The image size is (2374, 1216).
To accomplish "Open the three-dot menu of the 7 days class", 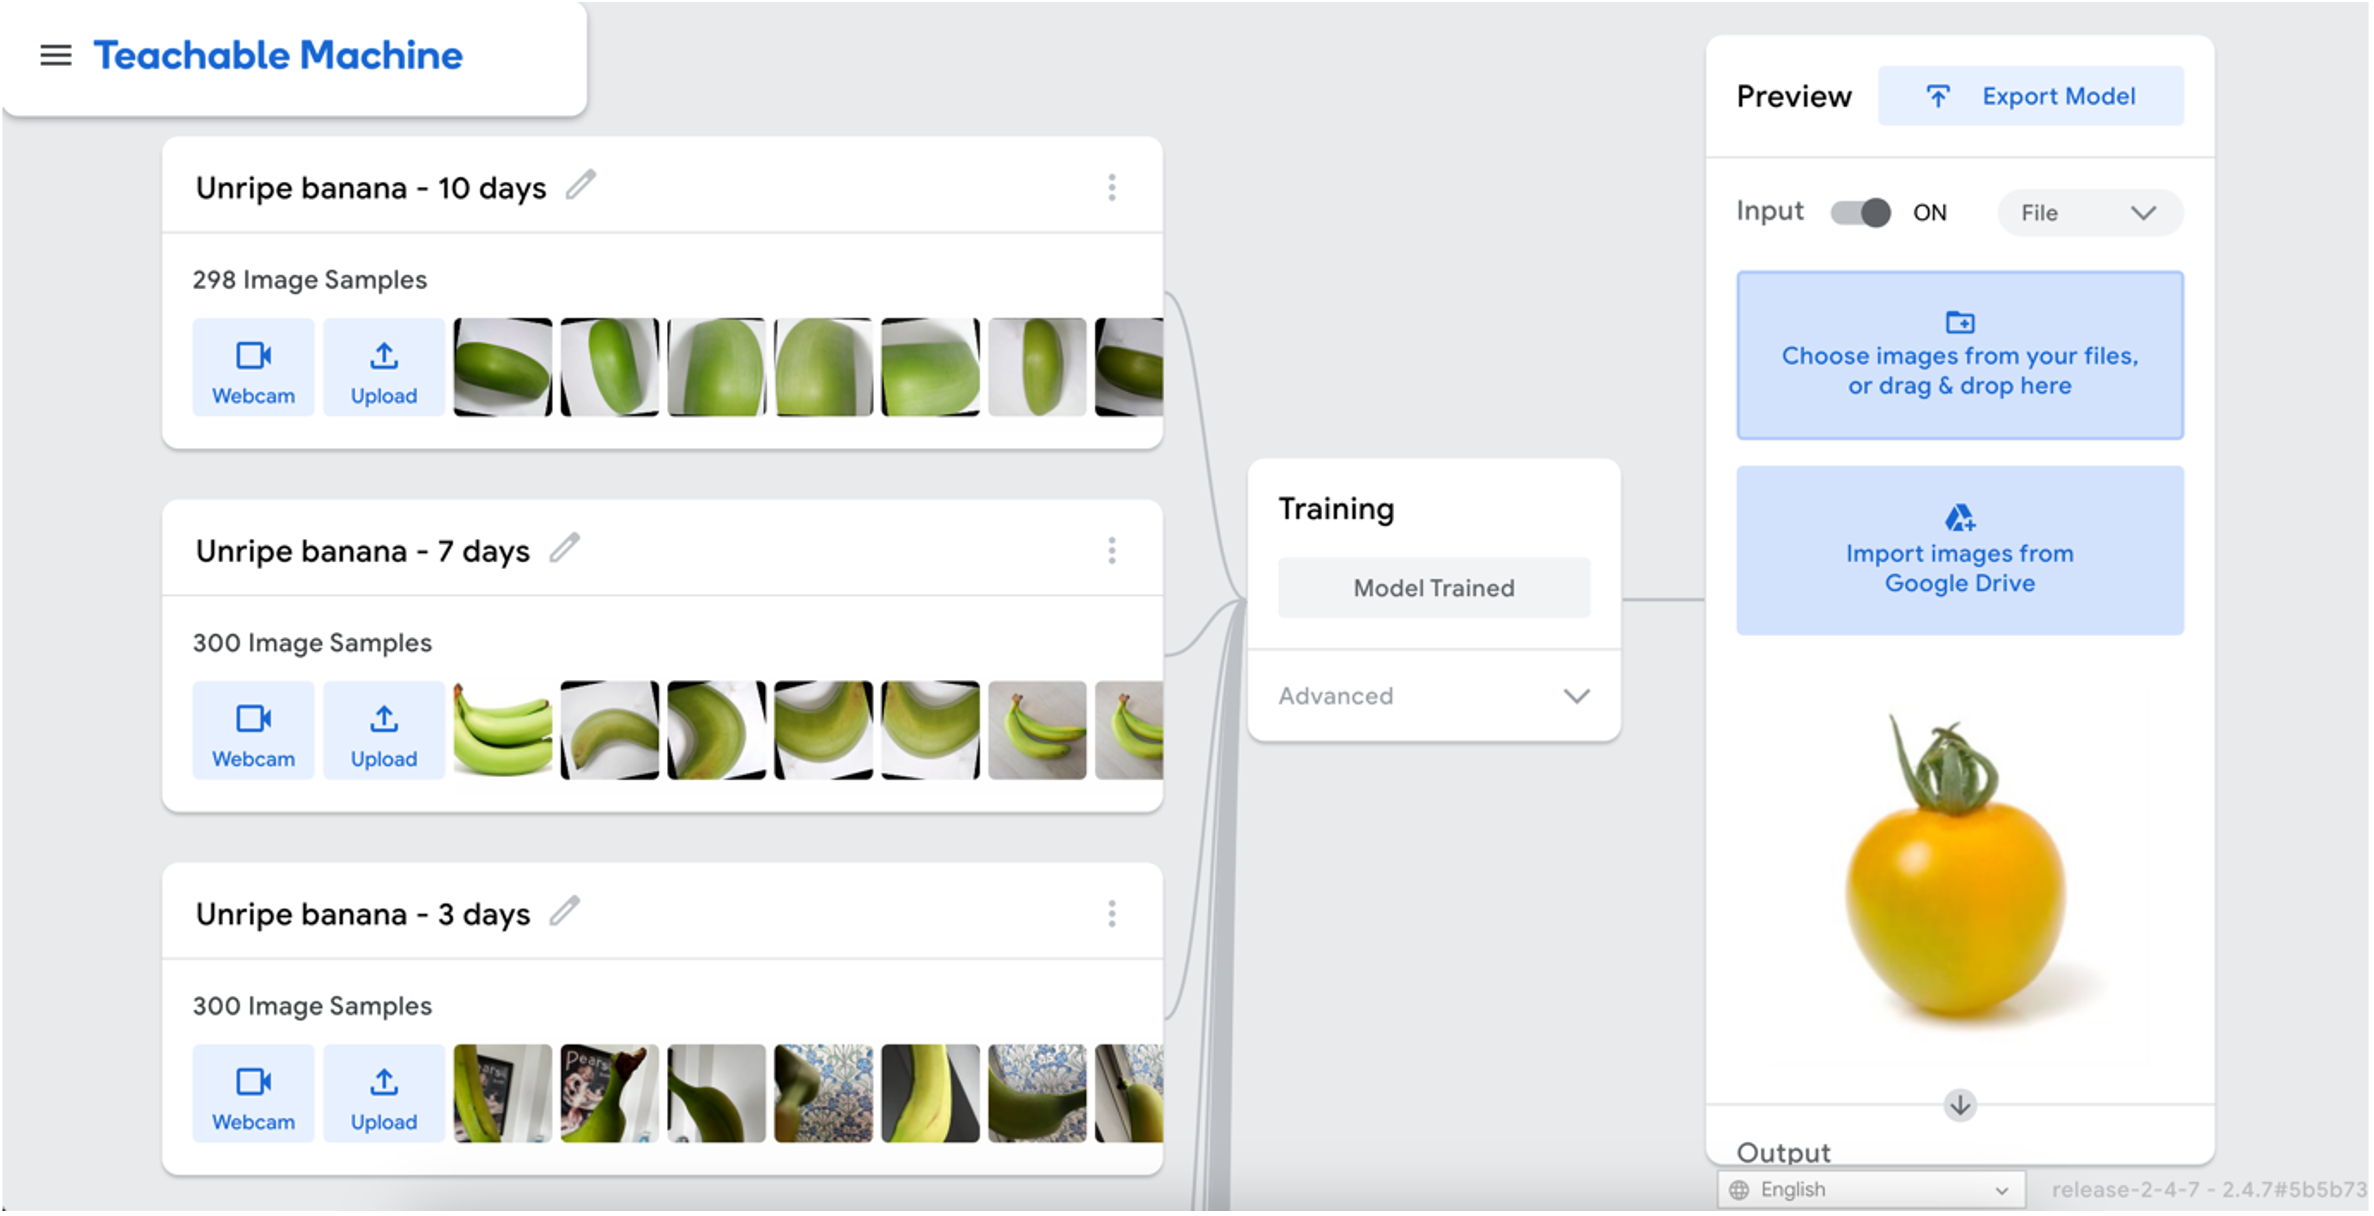I will (1111, 550).
